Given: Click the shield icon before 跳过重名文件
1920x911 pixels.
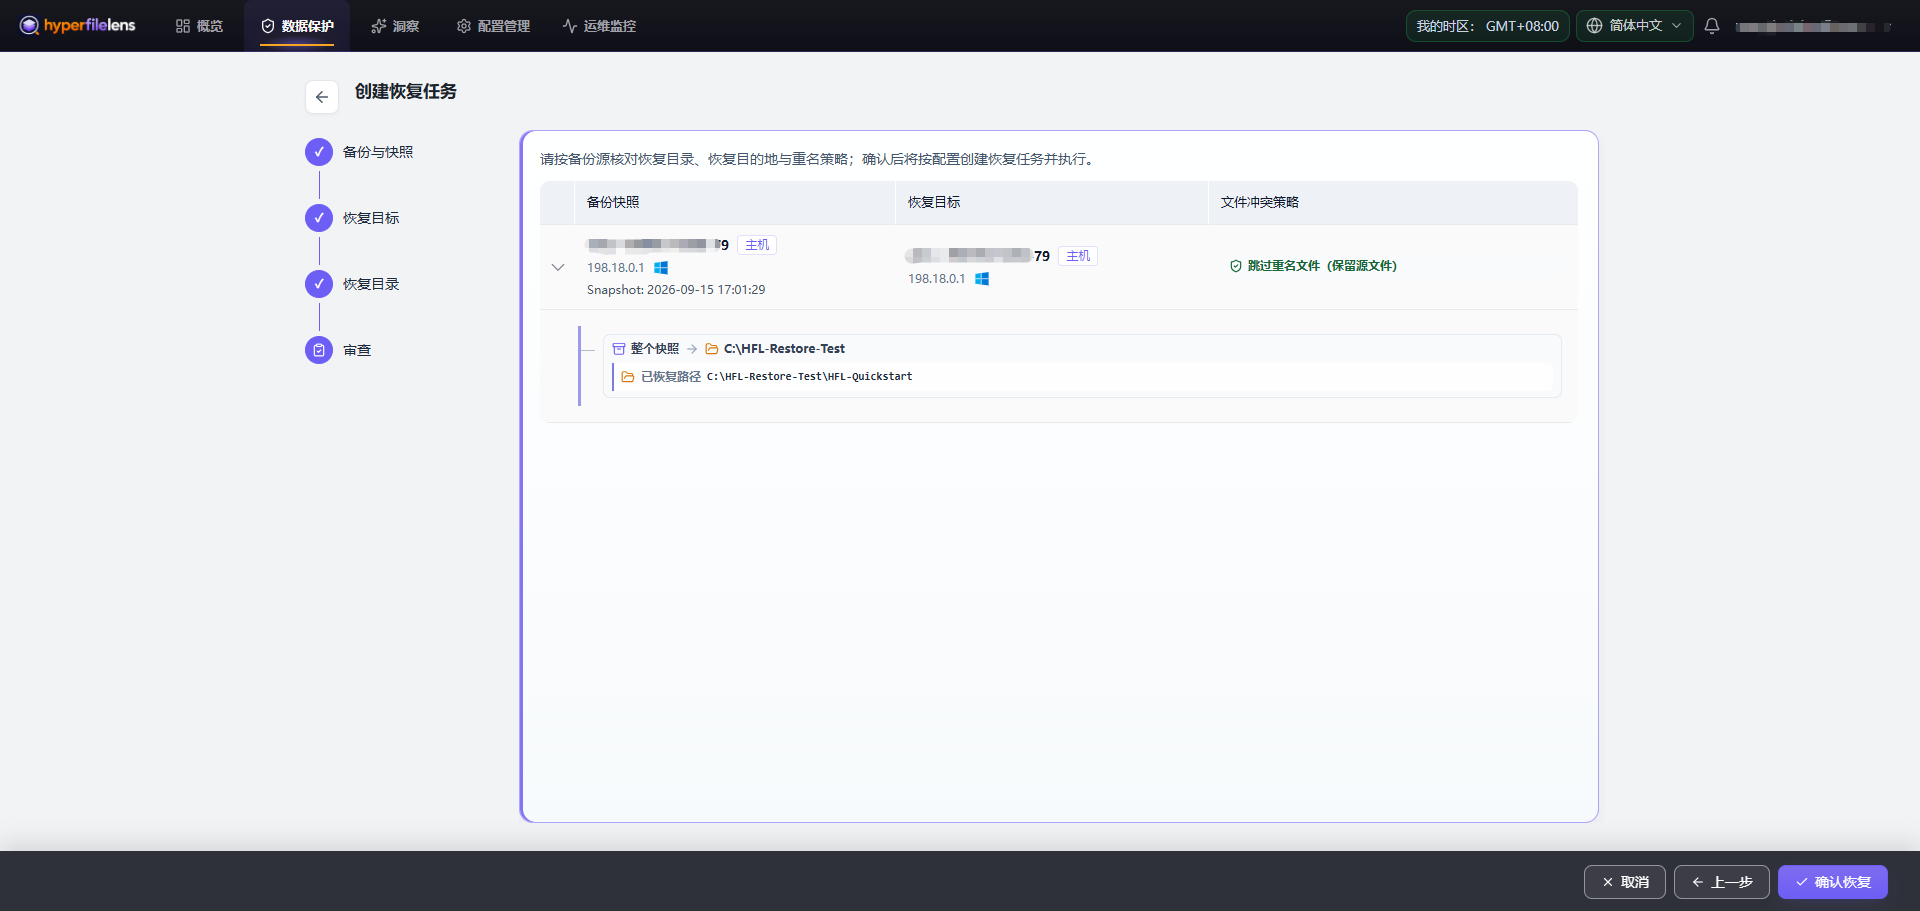Looking at the screenshot, I should coord(1236,266).
